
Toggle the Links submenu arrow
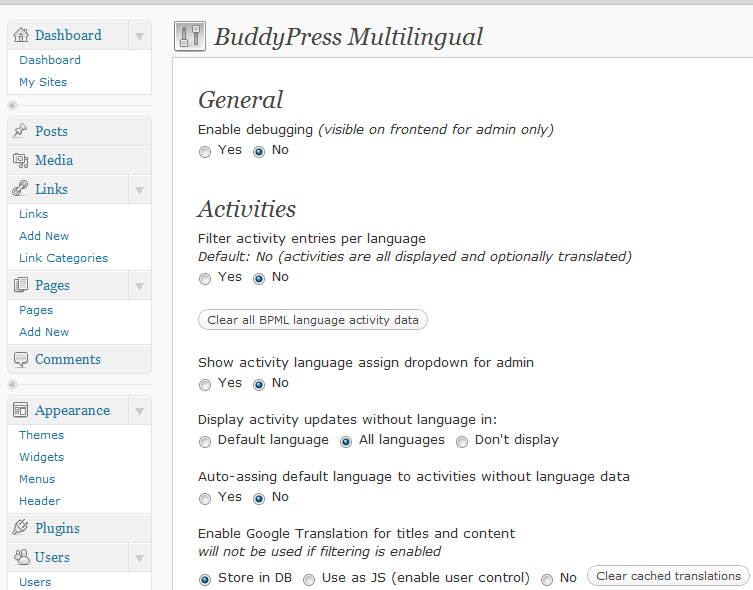(140, 190)
